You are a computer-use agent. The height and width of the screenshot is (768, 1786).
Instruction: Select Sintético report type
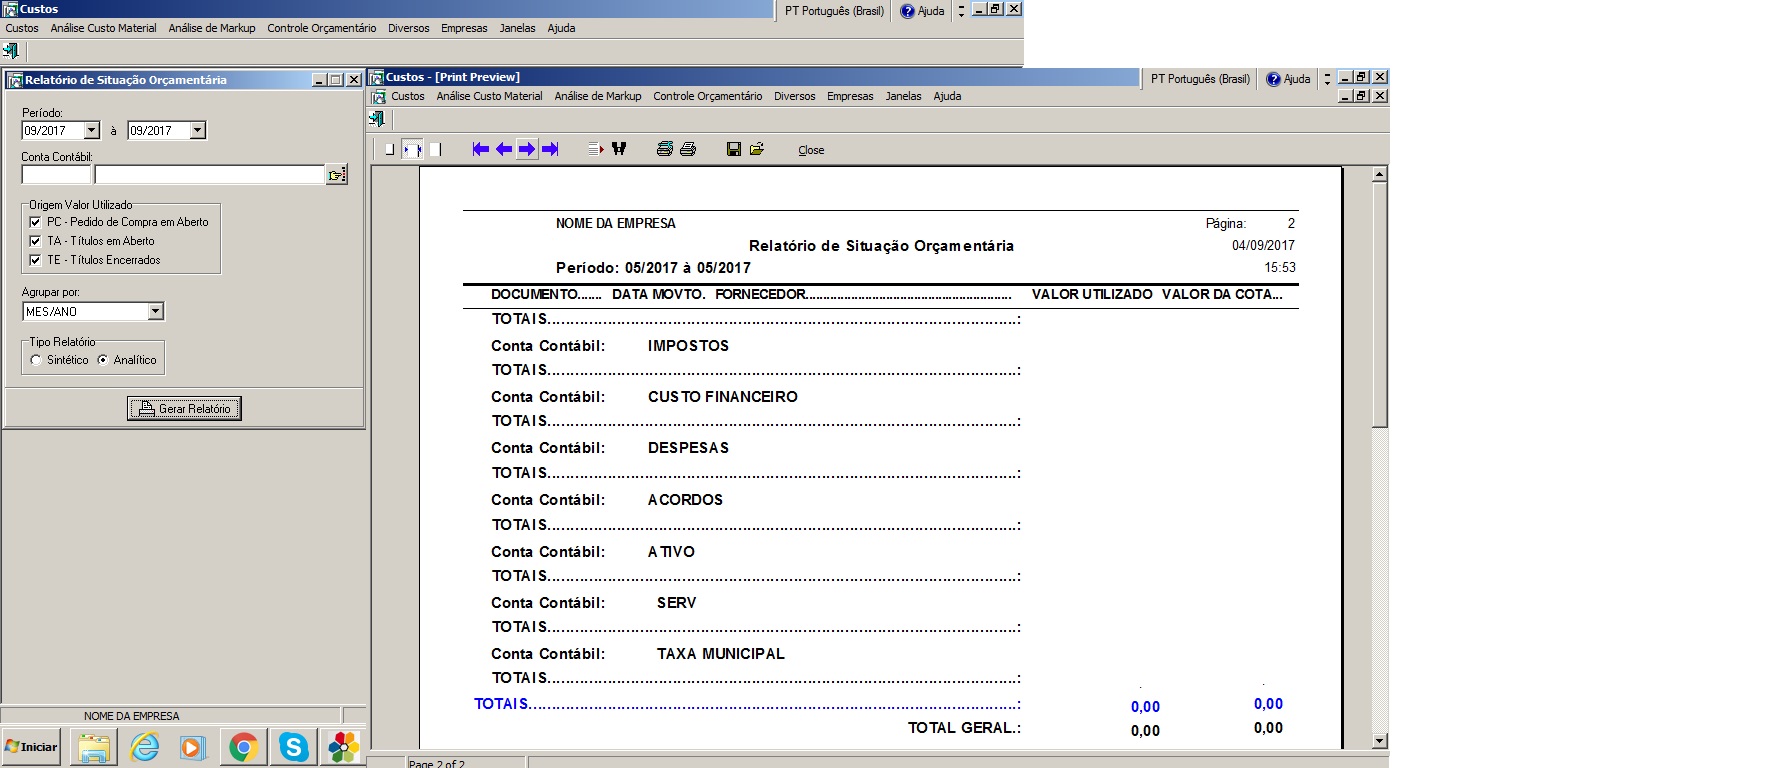pyautogui.click(x=37, y=360)
